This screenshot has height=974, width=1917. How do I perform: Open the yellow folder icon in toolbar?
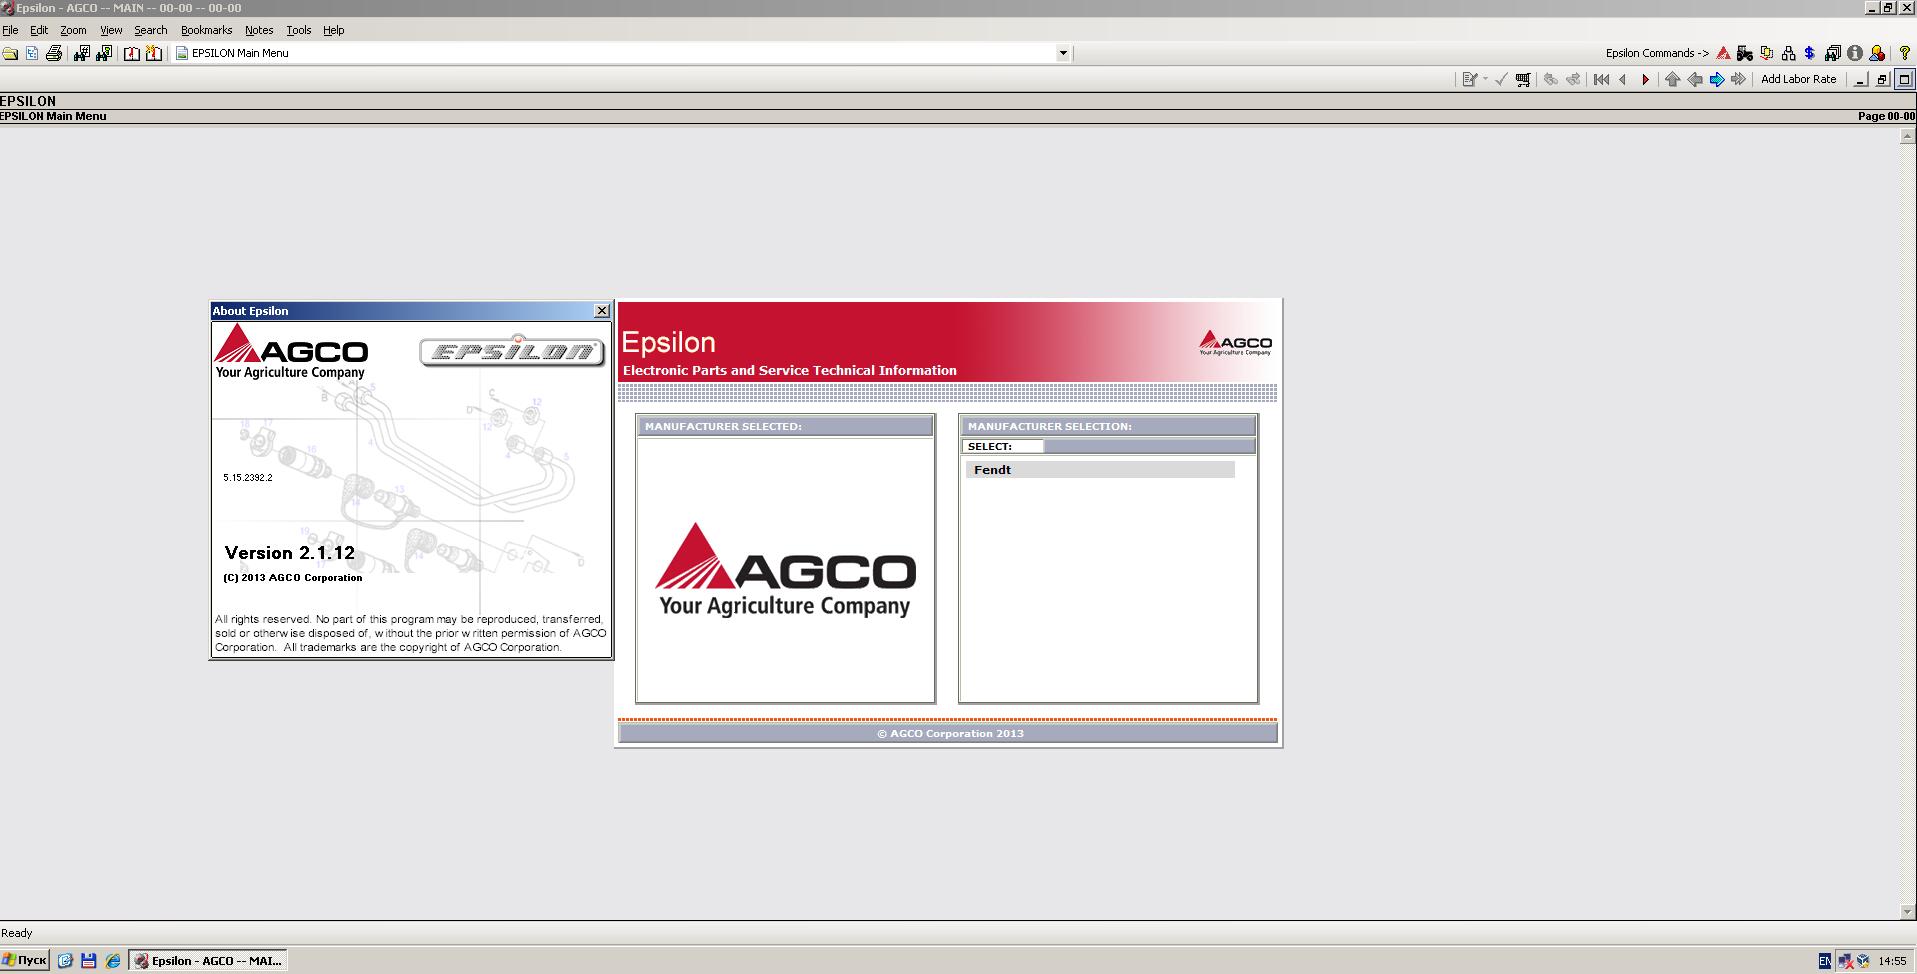pos(10,53)
